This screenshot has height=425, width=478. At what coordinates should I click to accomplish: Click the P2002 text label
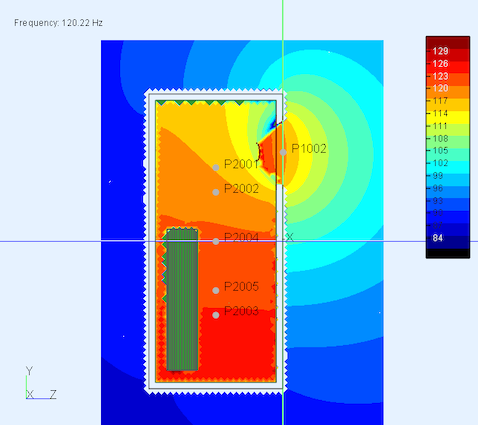pyautogui.click(x=241, y=189)
